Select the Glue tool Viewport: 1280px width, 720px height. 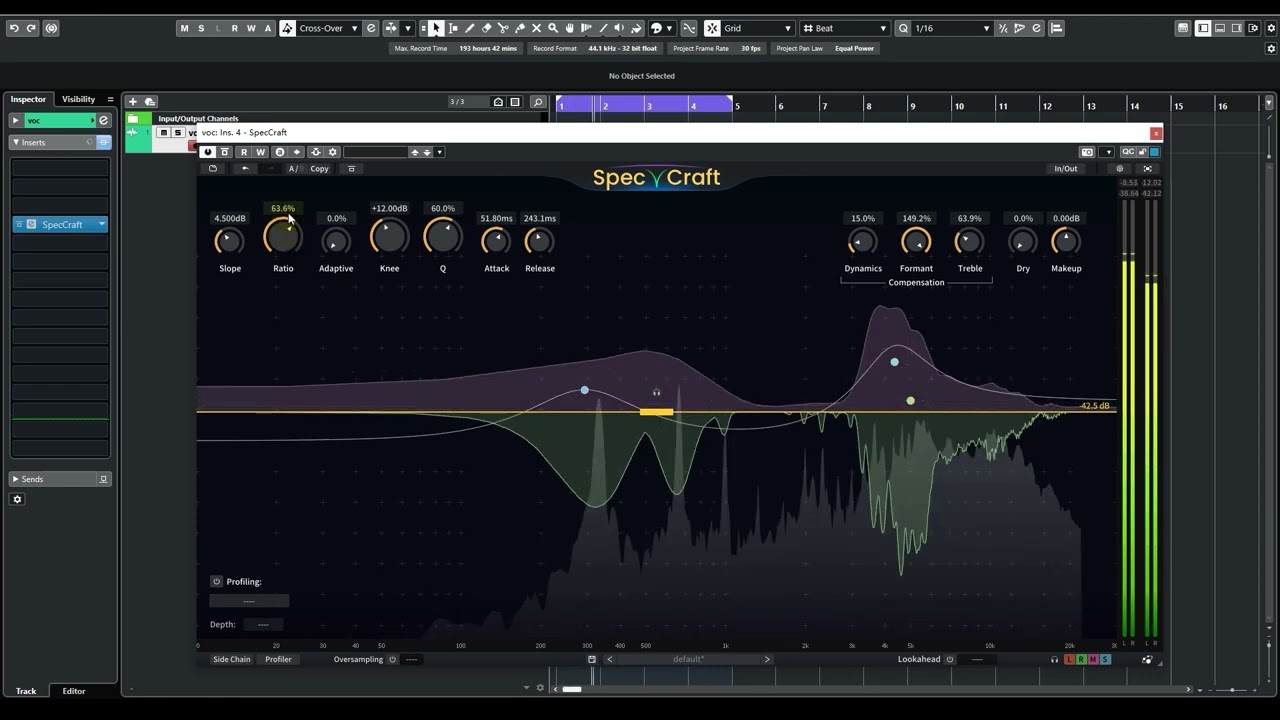(520, 28)
